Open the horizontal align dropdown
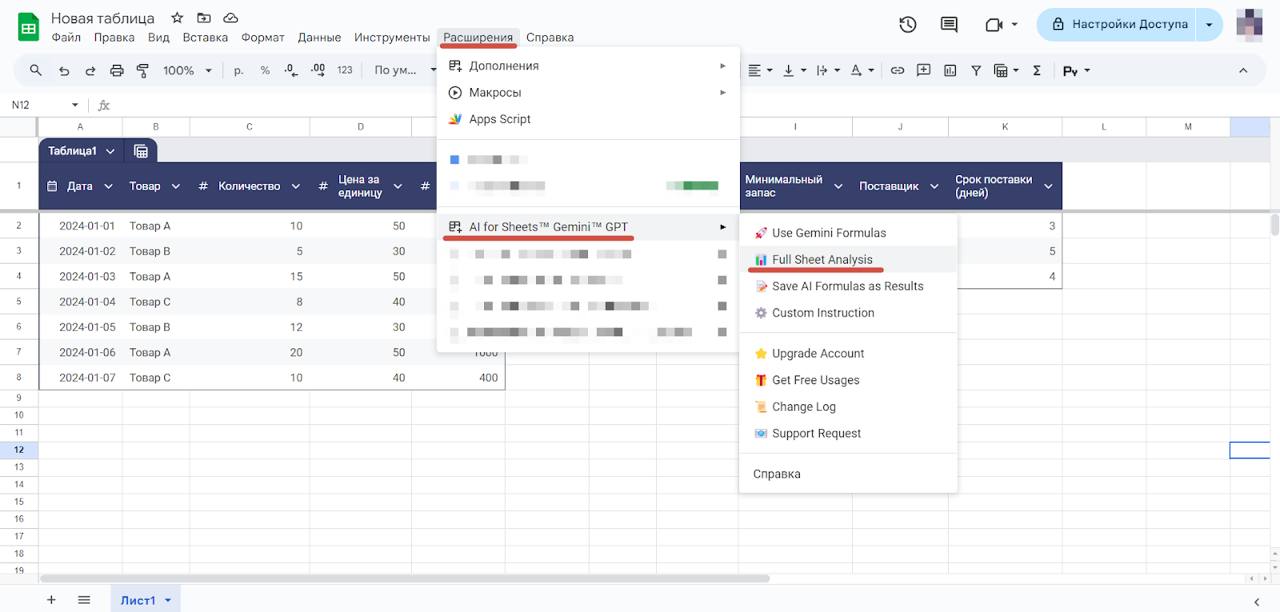Viewport: 1280px width, 612px height. [x=760, y=70]
